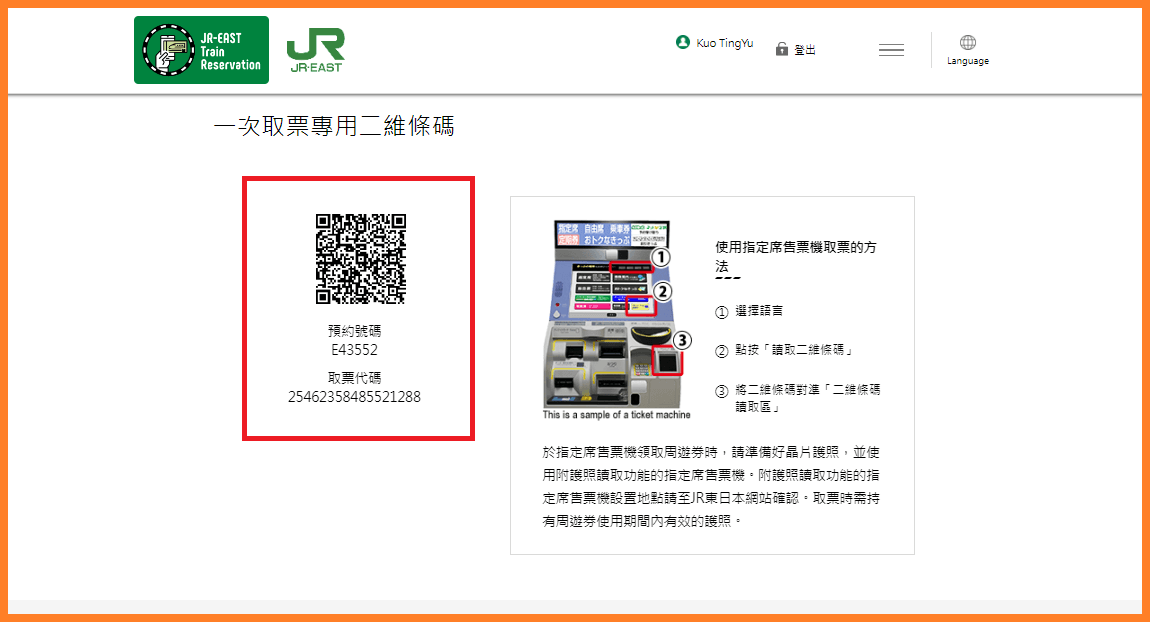Click the JR-EAST Train Reservation green logo
This screenshot has height=622, width=1150.
click(x=201, y=50)
